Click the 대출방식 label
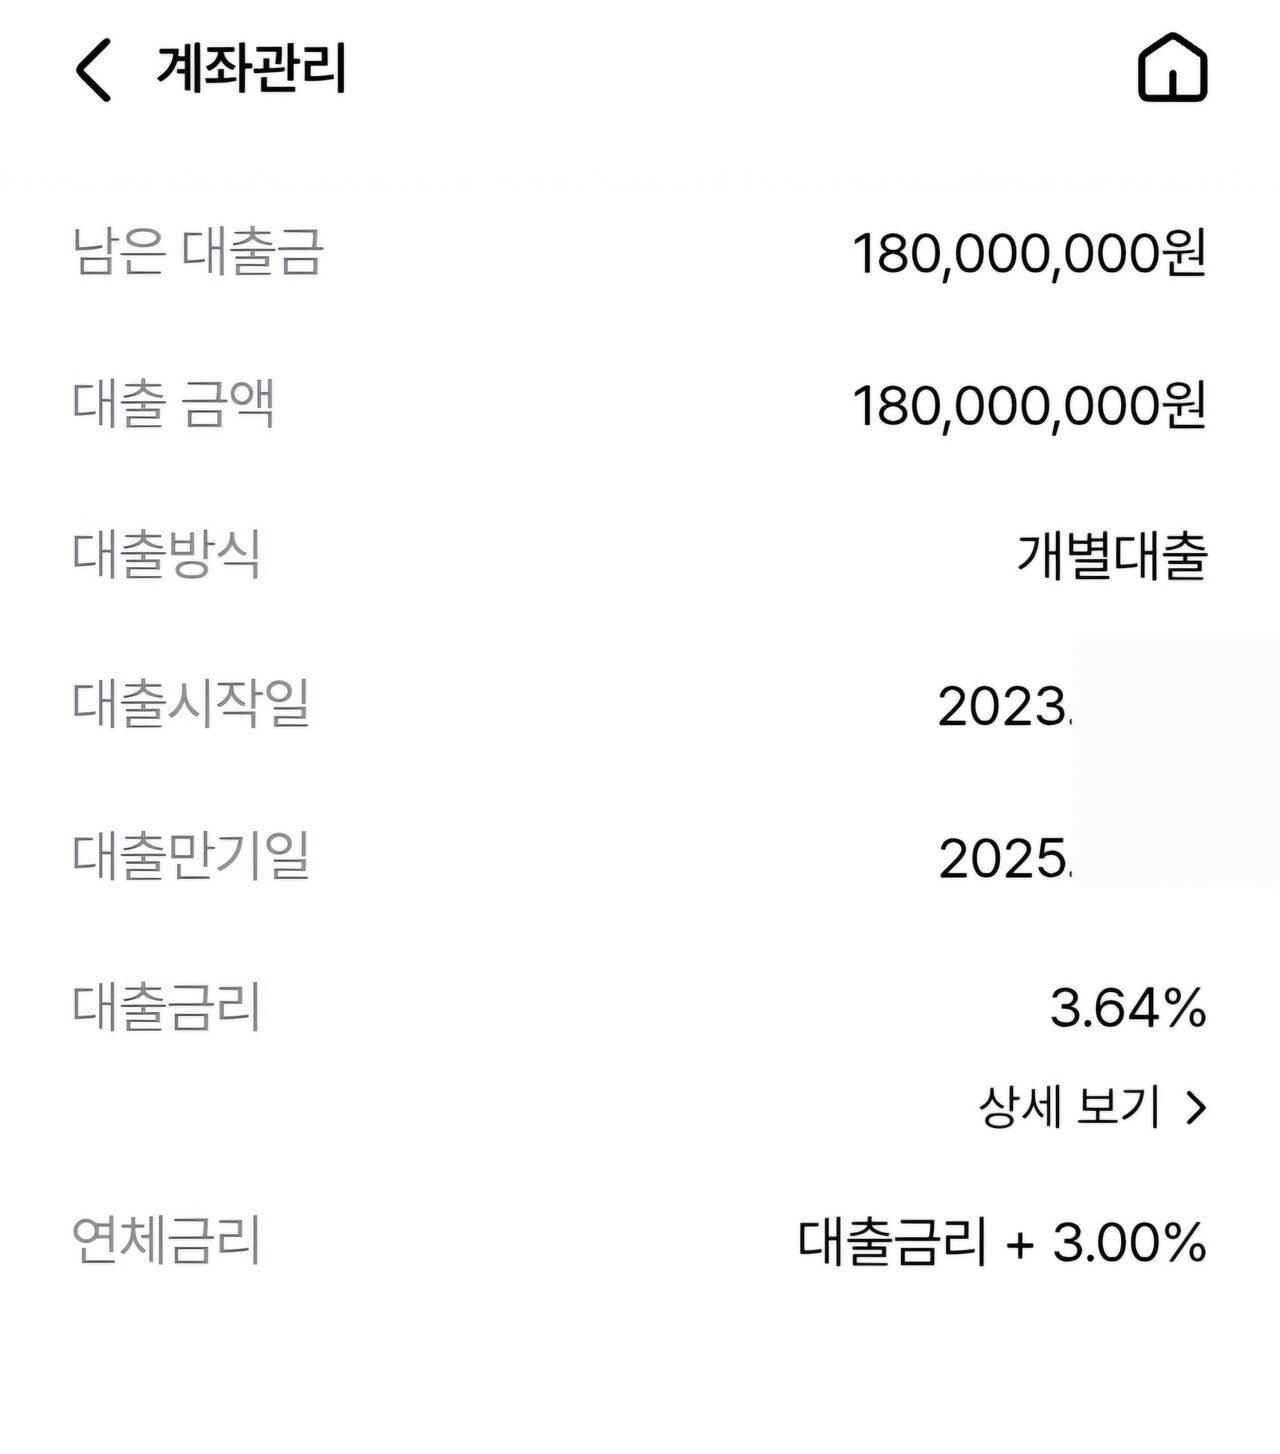1280x1454 pixels. (166, 554)
